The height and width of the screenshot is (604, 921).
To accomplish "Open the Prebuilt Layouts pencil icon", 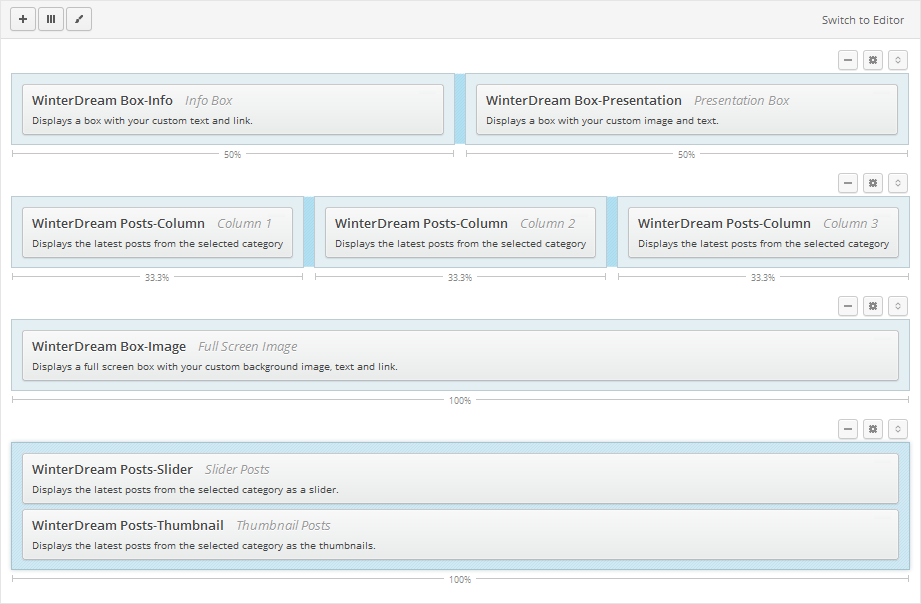I will point(79,18).
